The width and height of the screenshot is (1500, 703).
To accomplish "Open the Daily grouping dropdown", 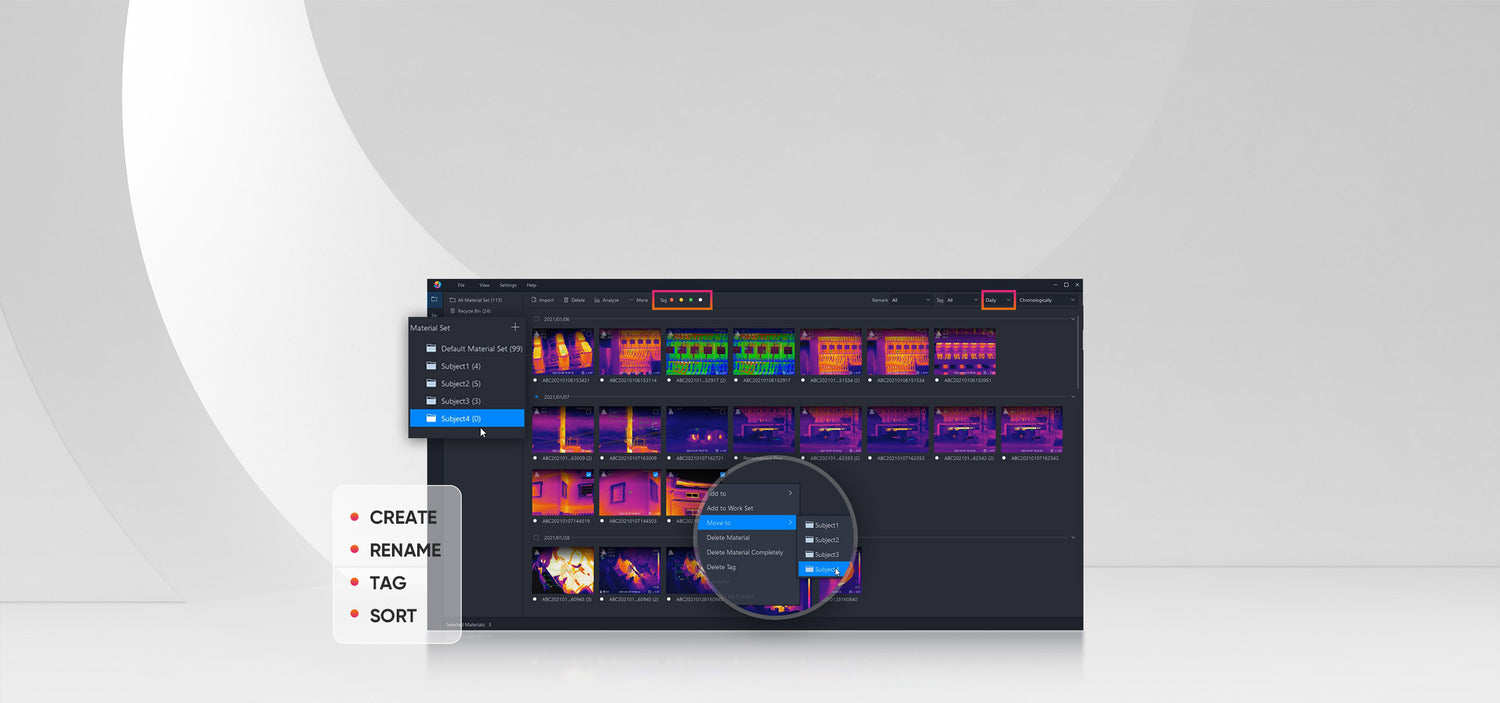I will [x=998, y=300].
